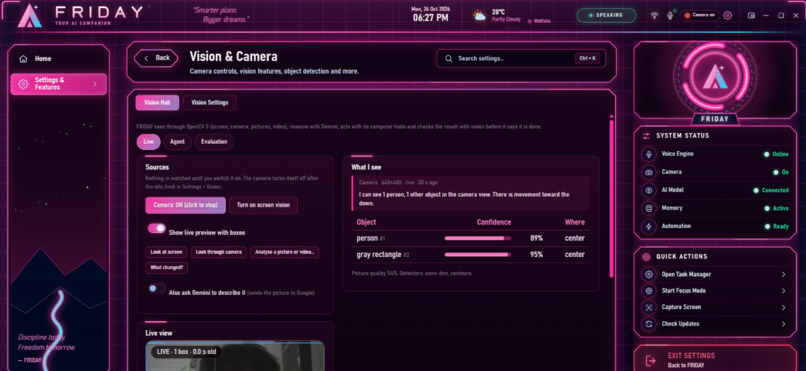Click the Exit Settings door icon
Viewport: 806px width, 371px height.
click(650, 360)
